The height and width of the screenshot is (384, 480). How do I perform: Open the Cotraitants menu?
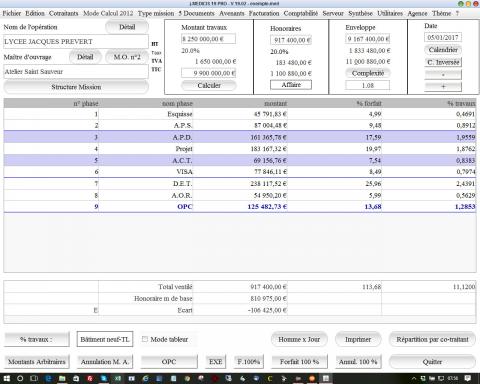click(64, 13)
